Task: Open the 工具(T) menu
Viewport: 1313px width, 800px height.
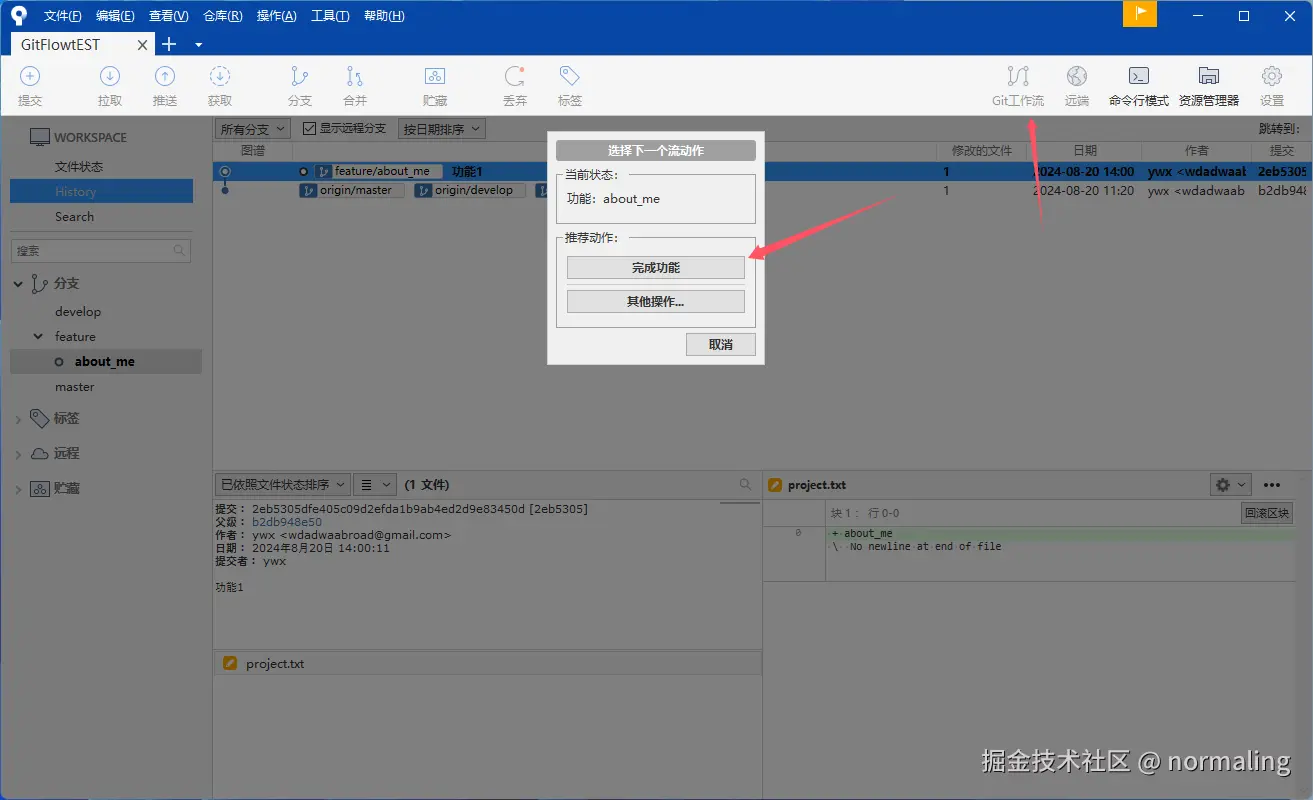Action: 330,16
